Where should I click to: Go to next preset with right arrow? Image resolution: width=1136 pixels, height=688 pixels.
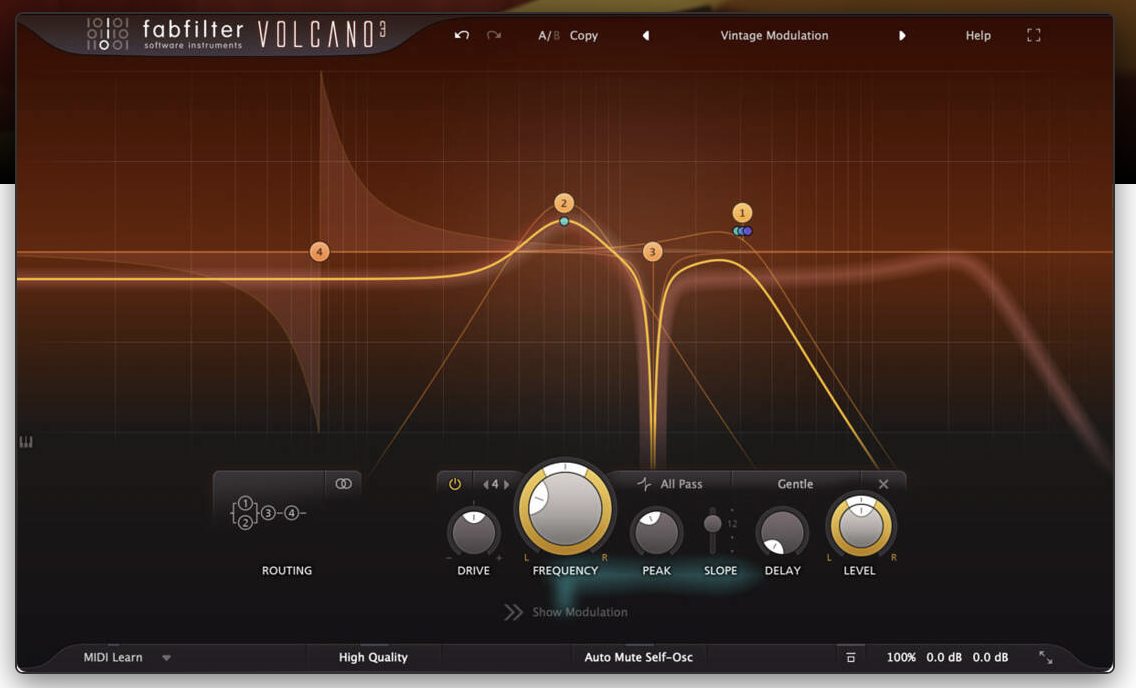tap(902, 35)
